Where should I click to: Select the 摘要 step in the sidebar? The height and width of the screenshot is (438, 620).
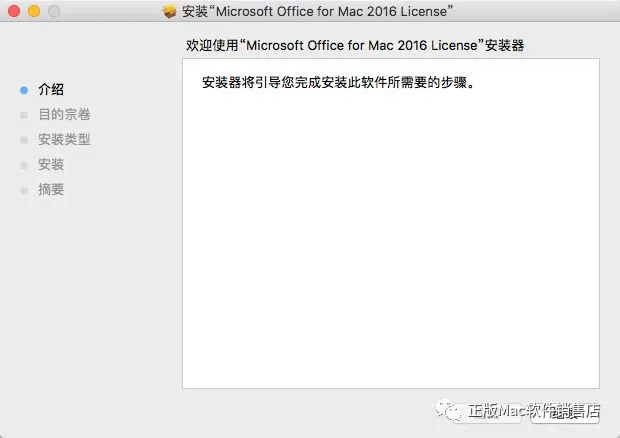51,189
